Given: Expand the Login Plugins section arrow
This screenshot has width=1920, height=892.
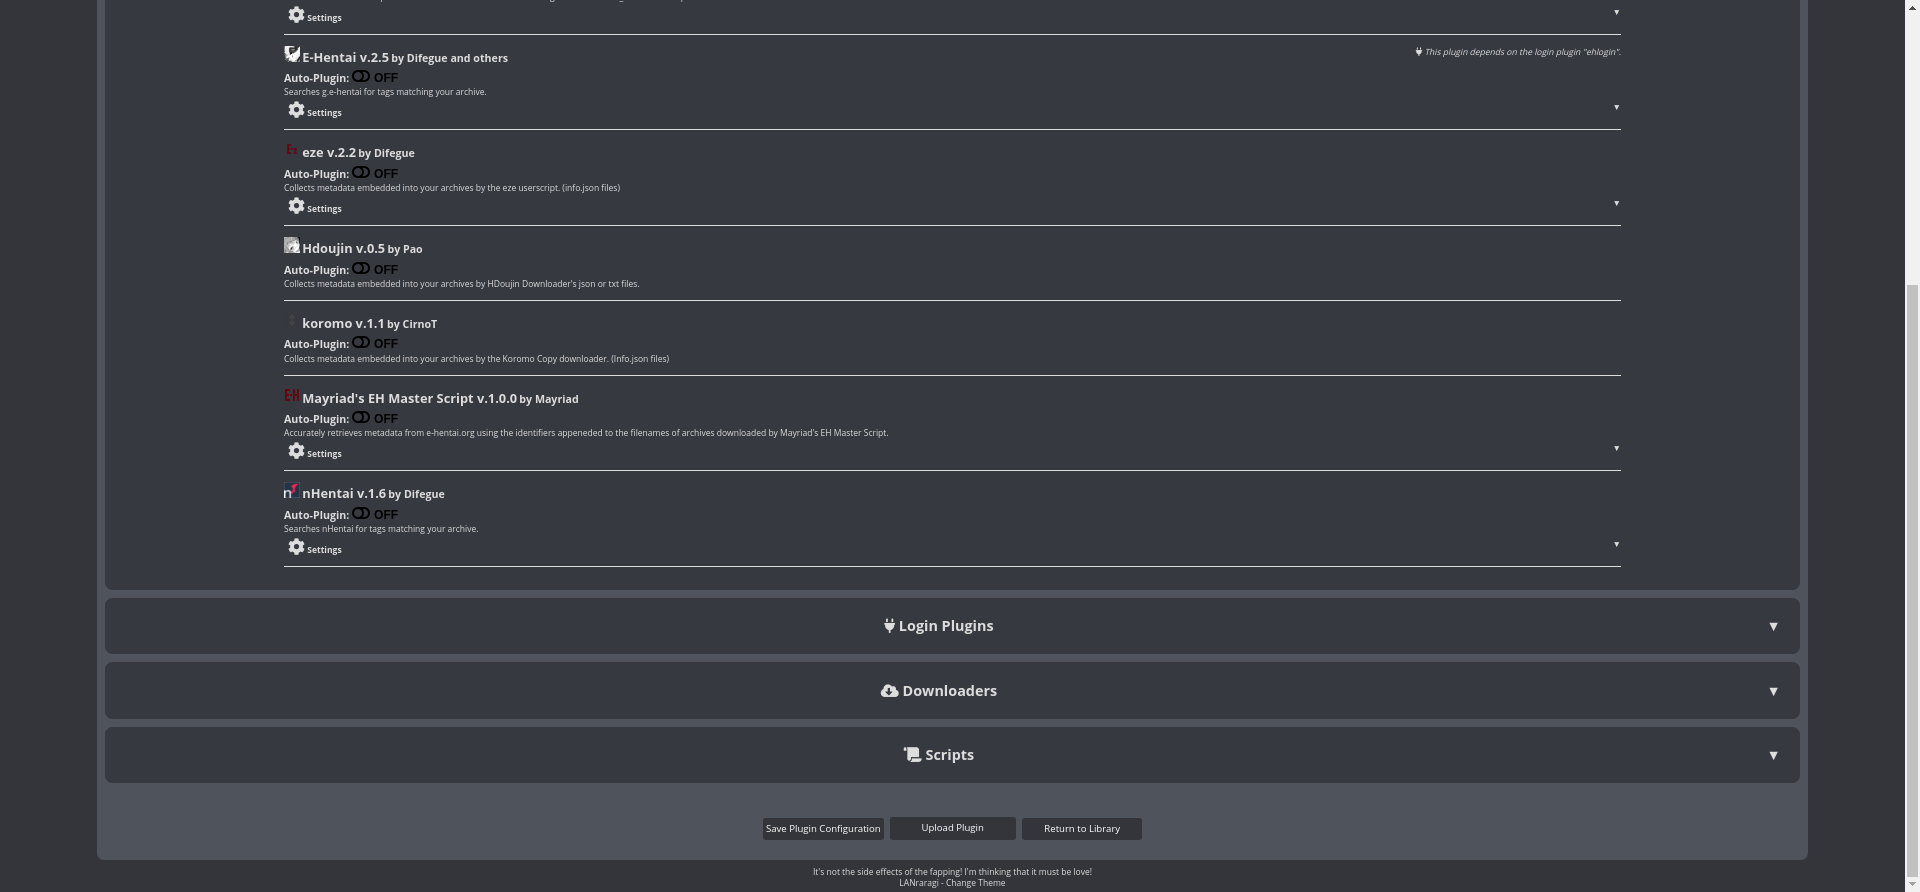Looking at the screenshot, I should [x=1773, y=627].
